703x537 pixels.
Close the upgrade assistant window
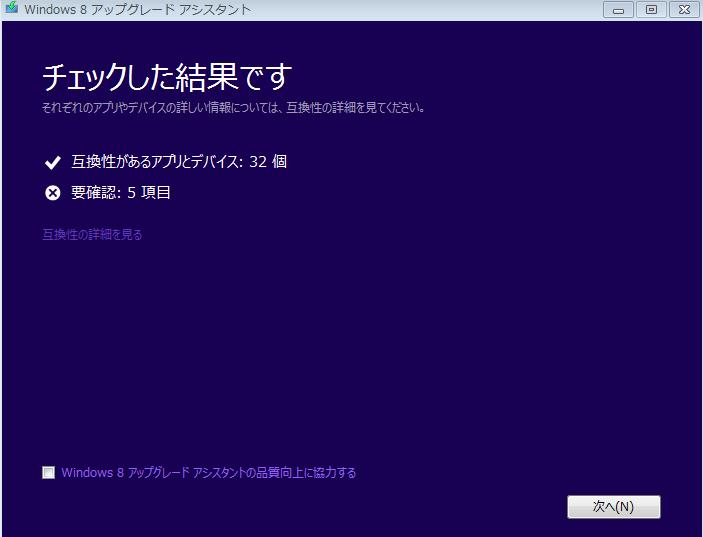(684, 9)
